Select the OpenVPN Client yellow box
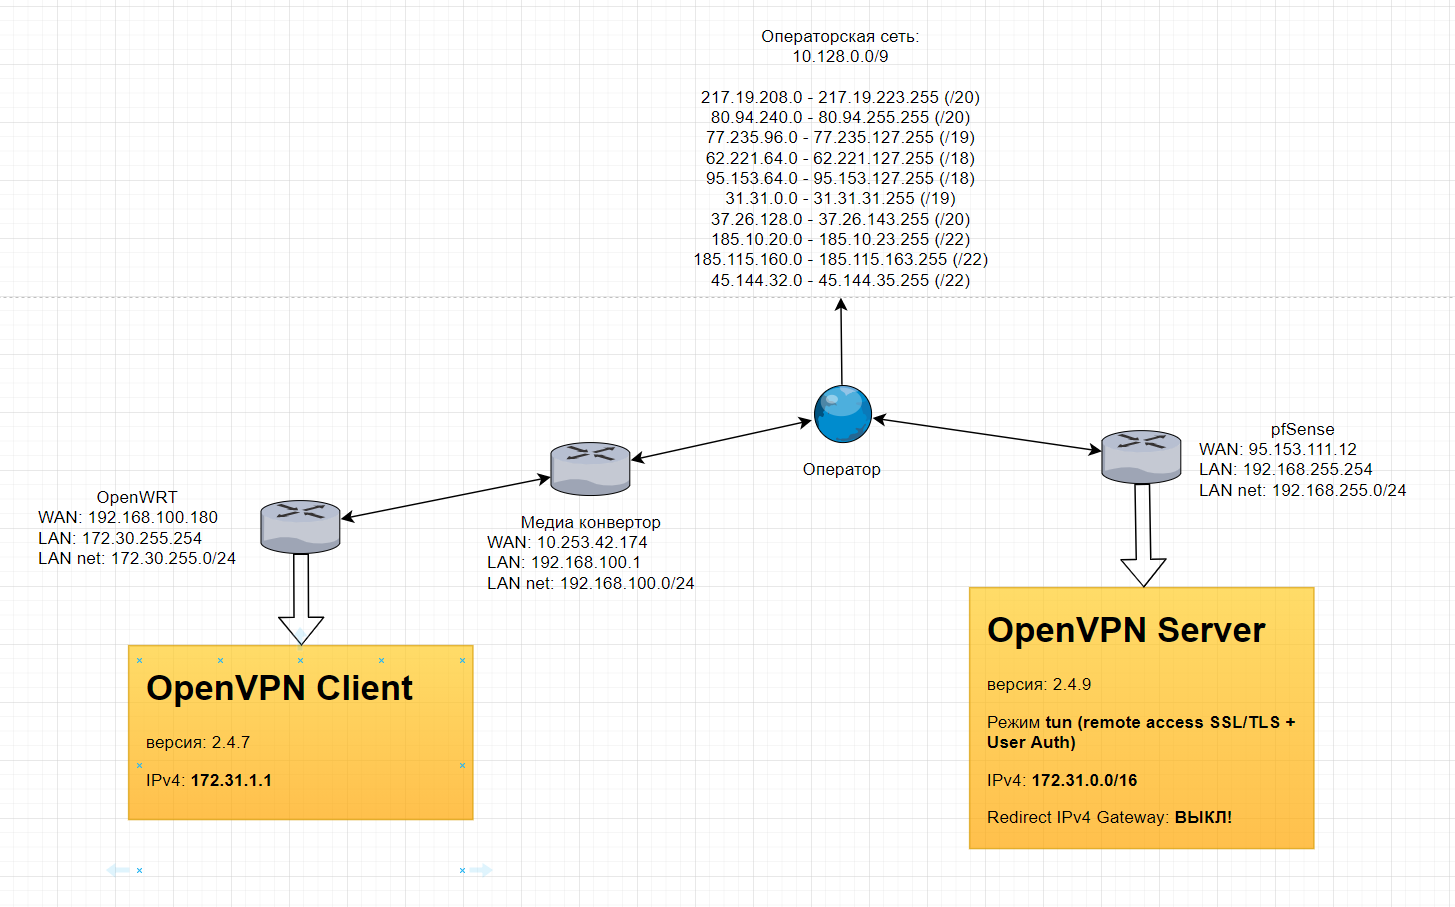 [301, 732]
